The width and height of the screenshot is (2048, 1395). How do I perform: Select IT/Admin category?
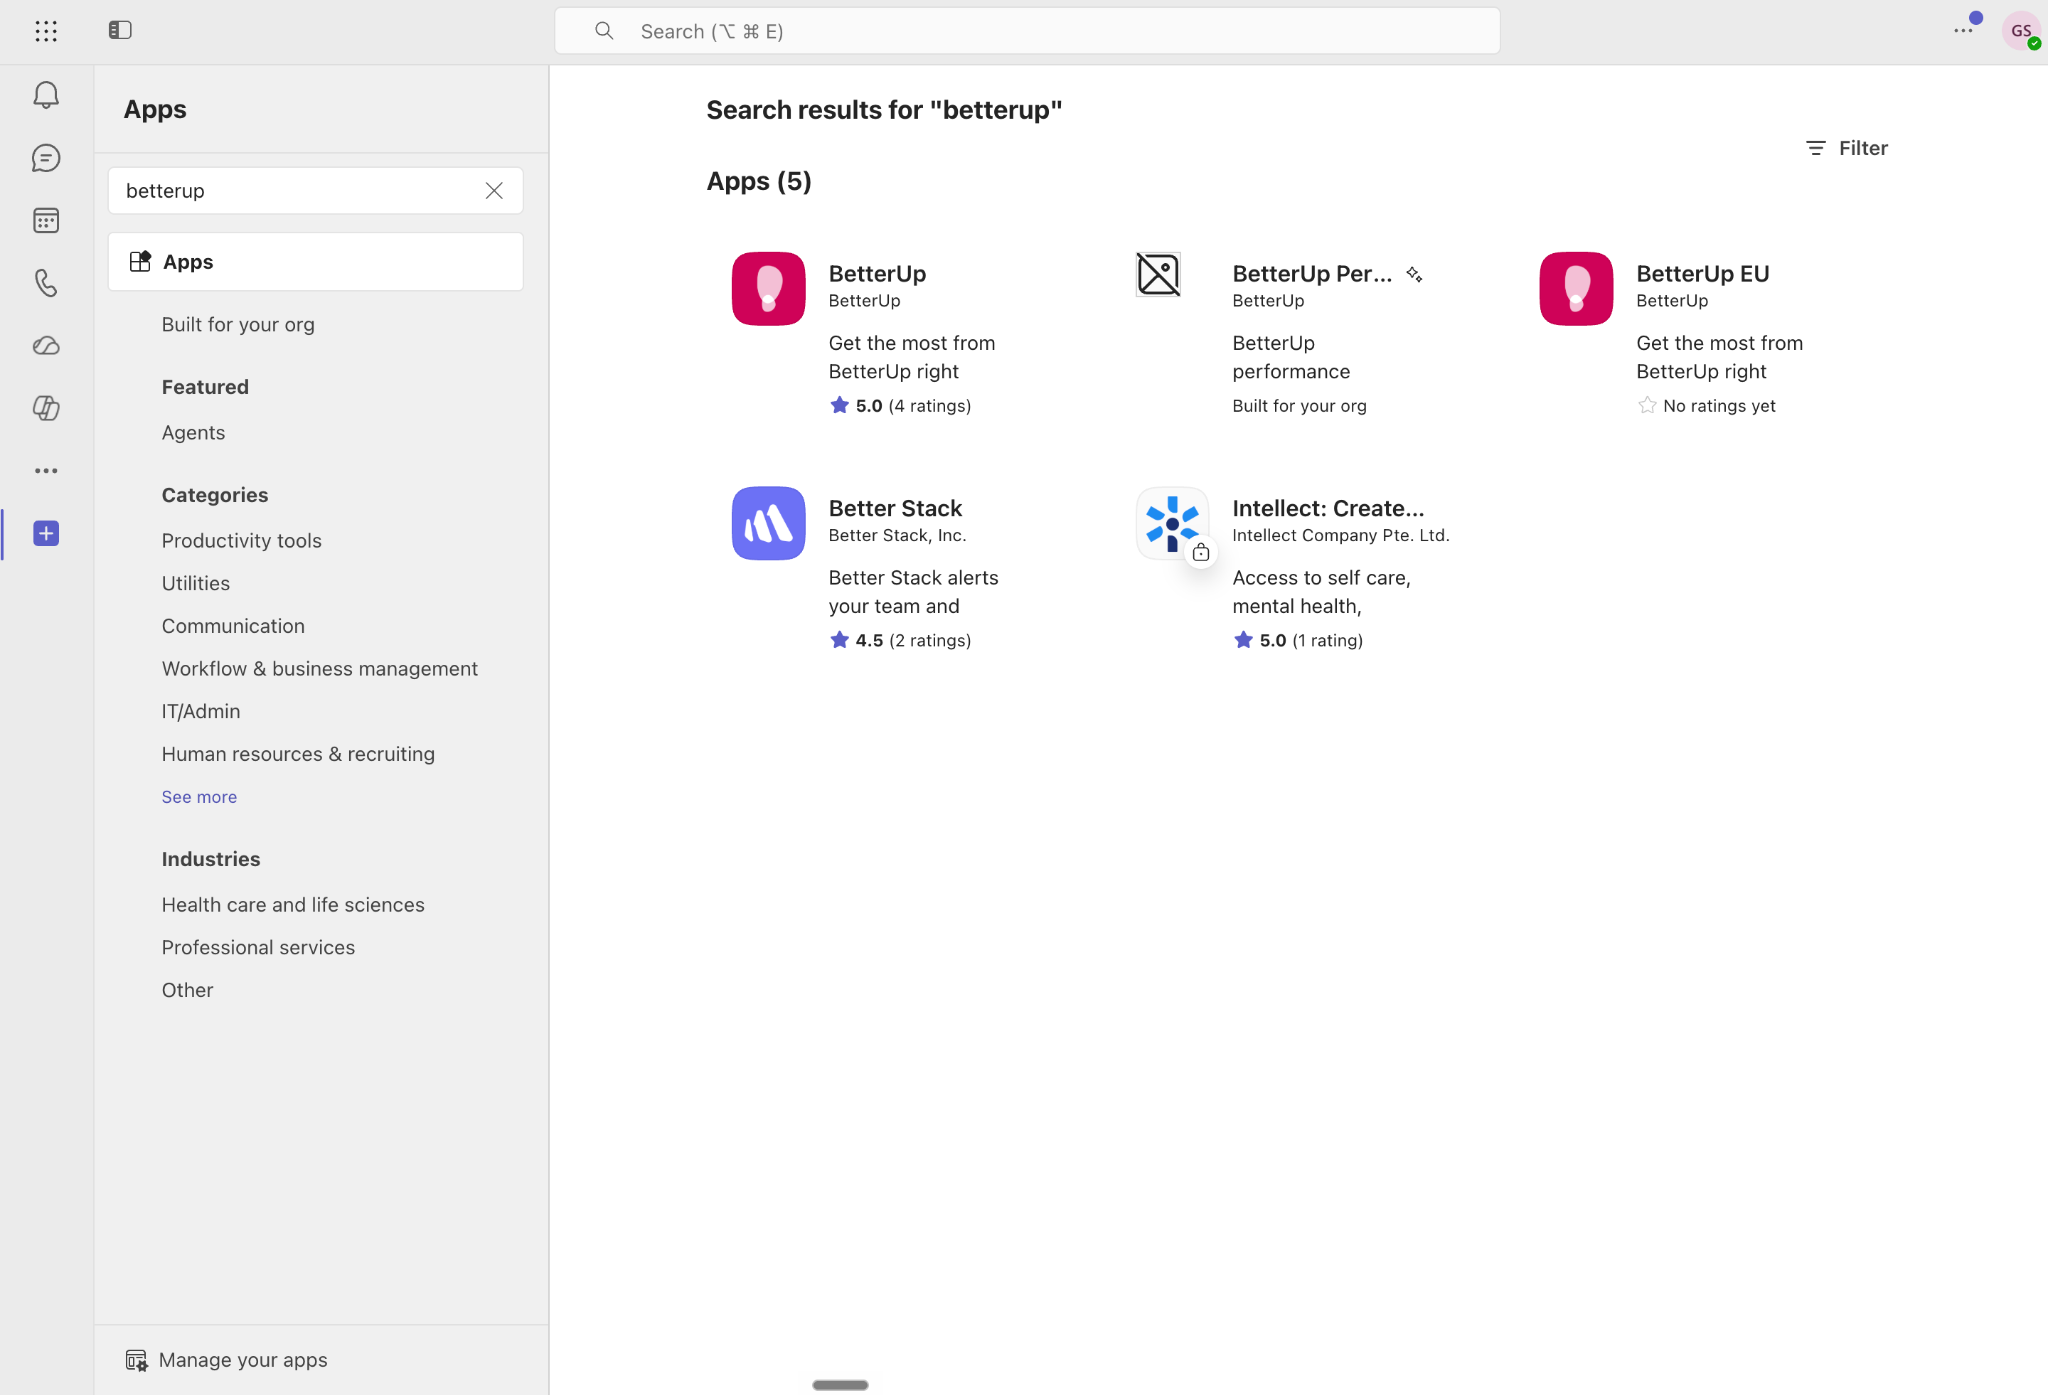(x=201, y=711)
